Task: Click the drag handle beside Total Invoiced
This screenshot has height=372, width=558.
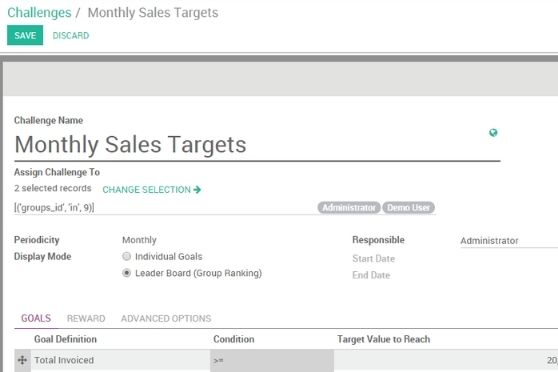Action: (22, 360)
